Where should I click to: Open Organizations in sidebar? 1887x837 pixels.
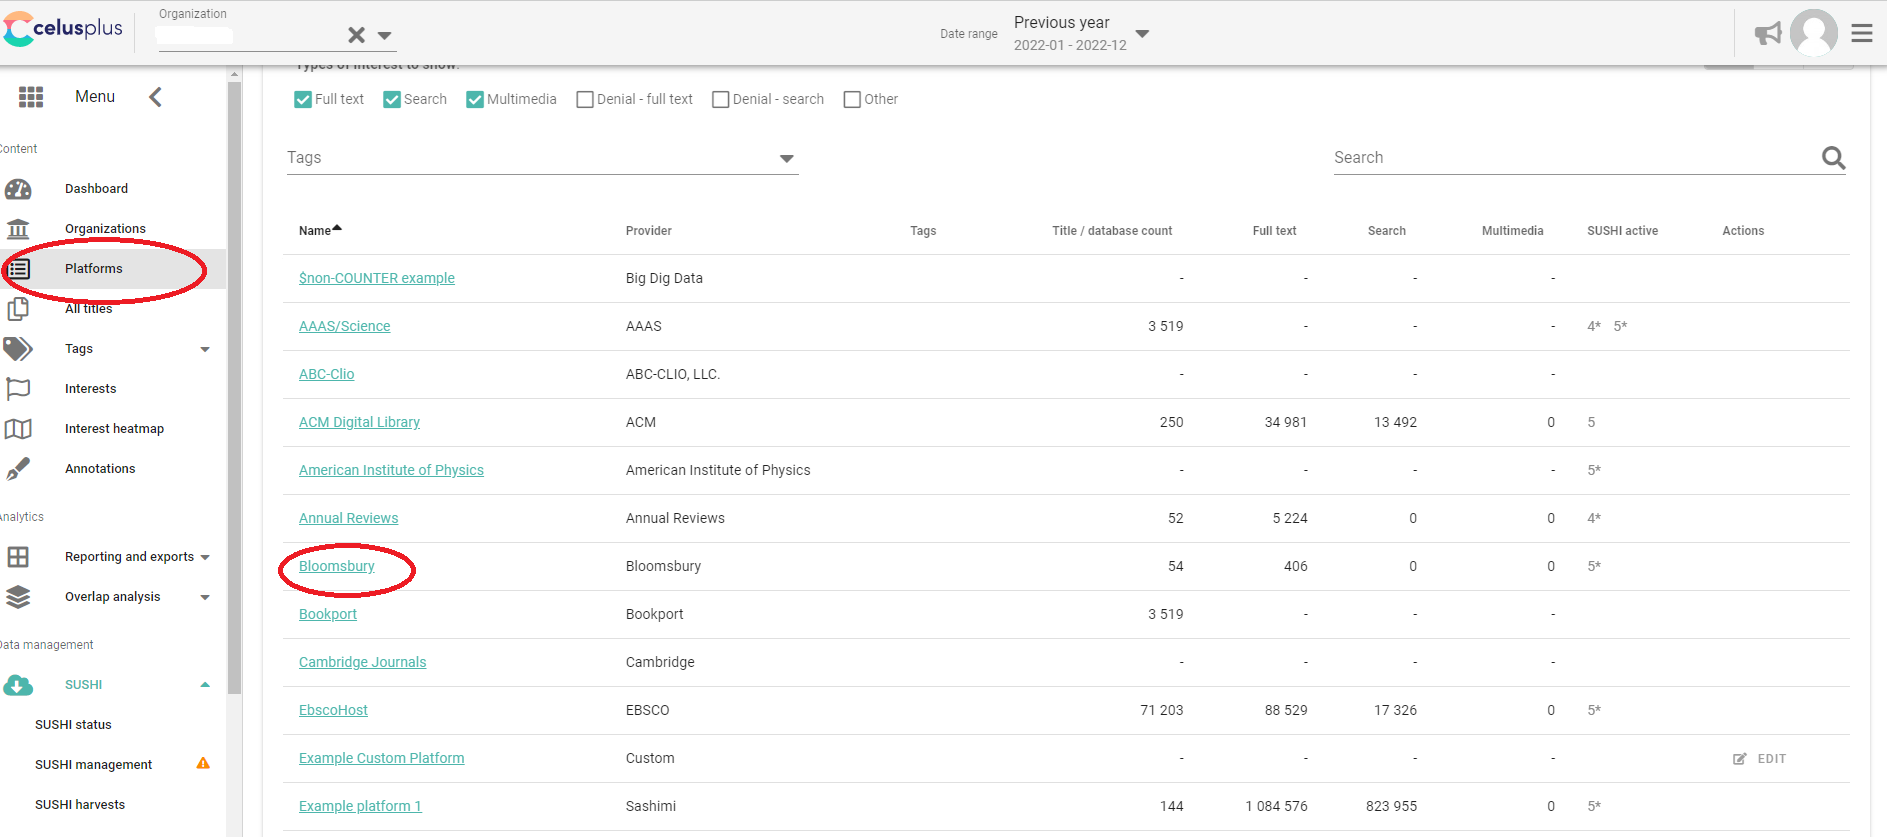point(105,229)
